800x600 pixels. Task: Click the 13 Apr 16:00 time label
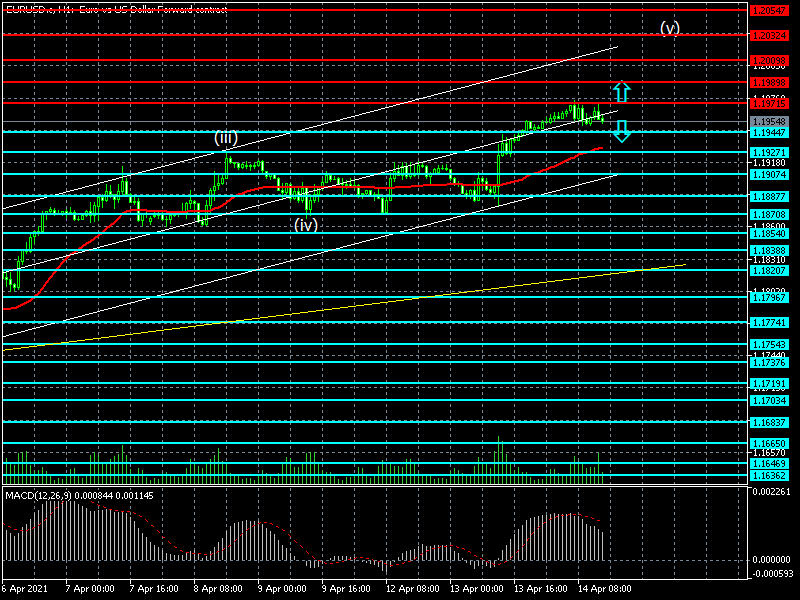coord(540,588)
